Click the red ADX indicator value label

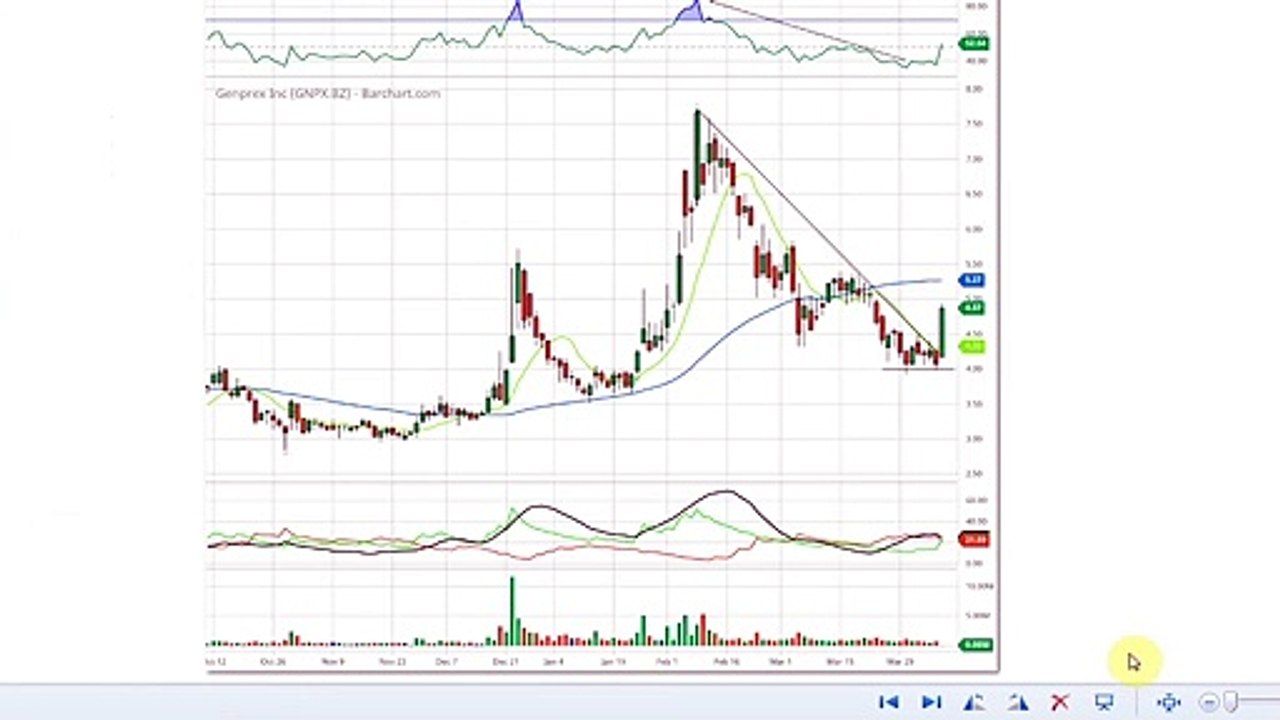[x=972, y=539]
